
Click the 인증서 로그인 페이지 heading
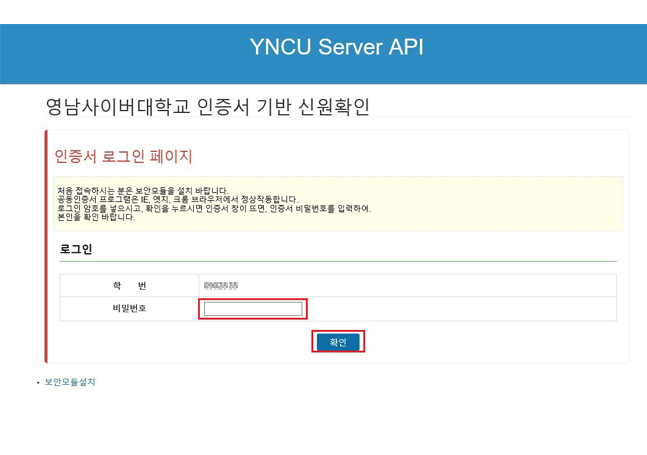tap(123, 156)
